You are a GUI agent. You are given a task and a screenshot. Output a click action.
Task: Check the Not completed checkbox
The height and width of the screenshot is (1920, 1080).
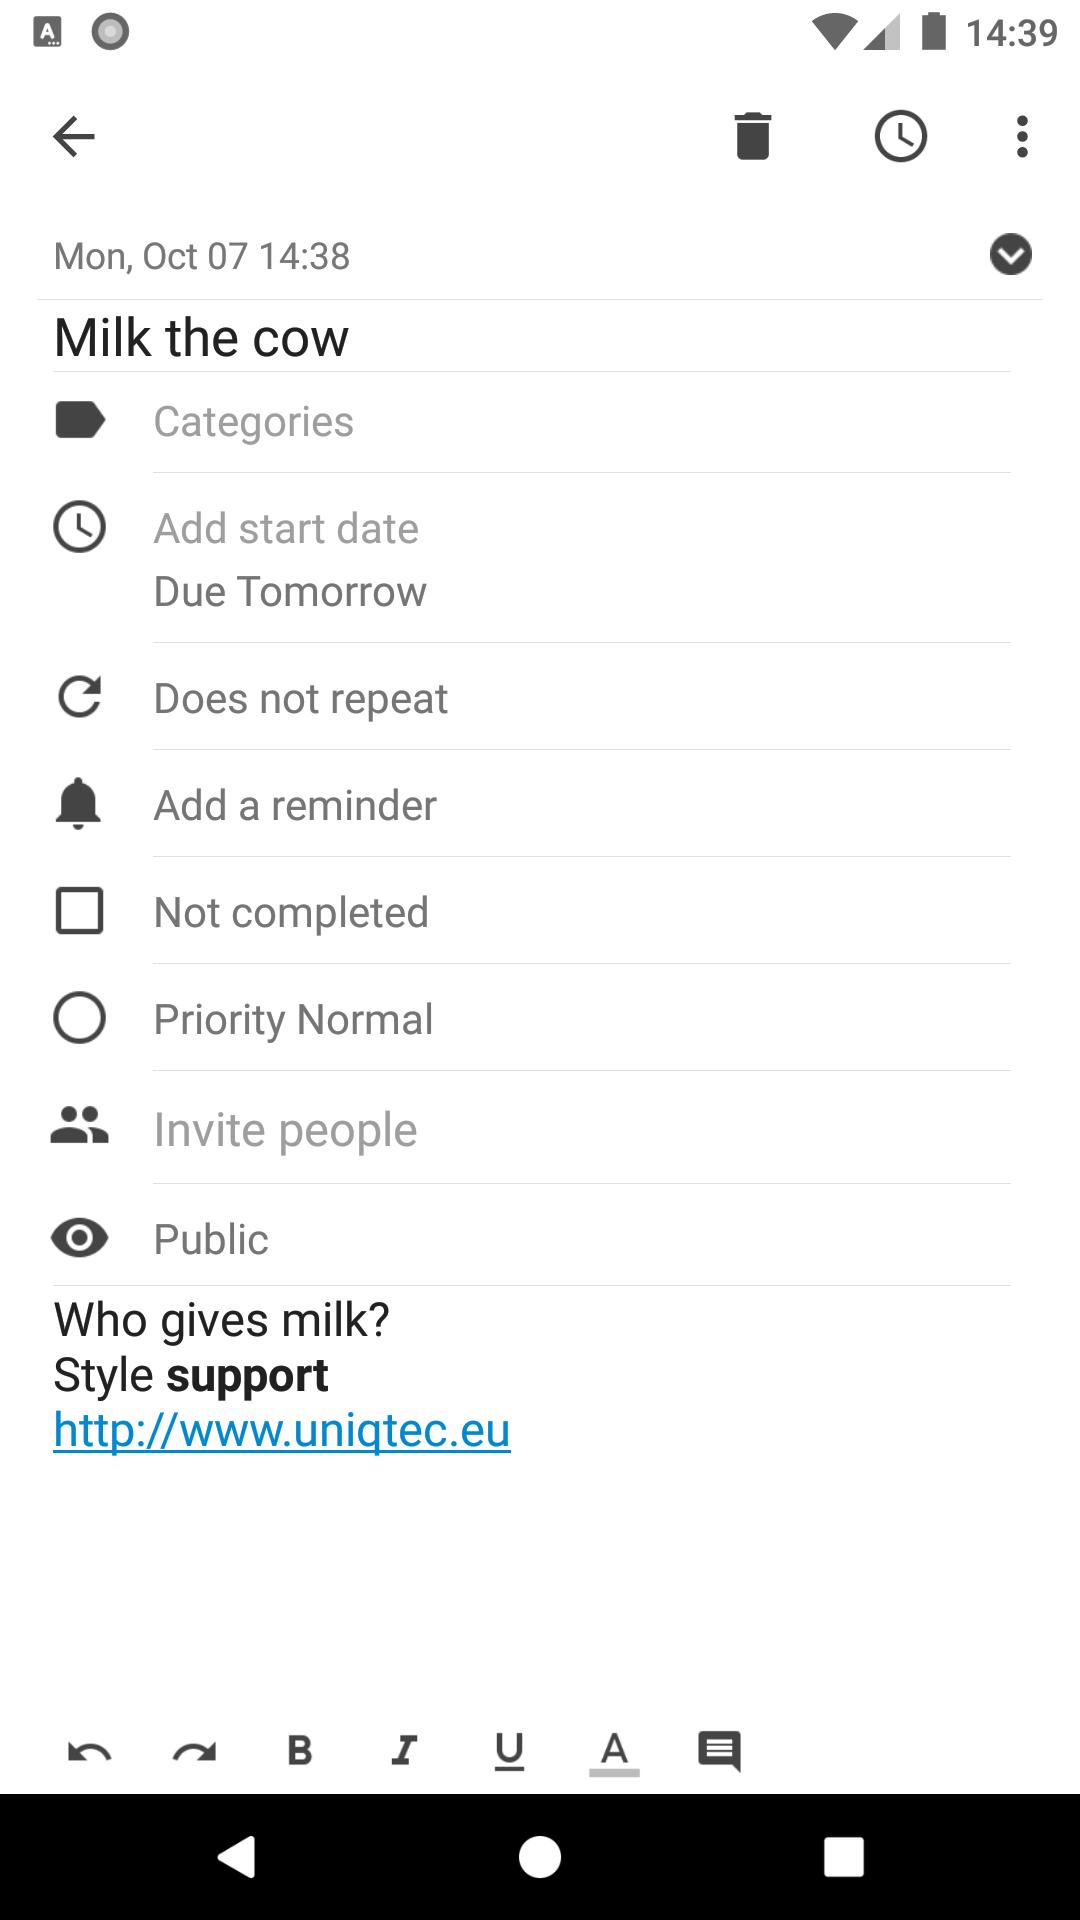pyautogui.click(x=79, y=911)
